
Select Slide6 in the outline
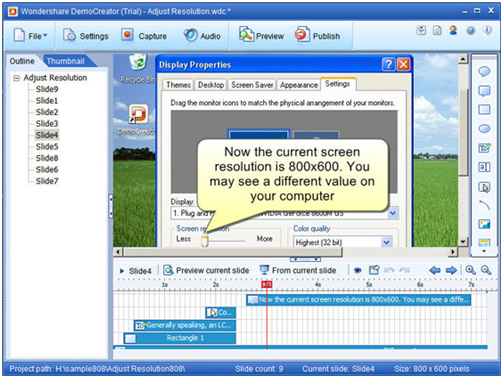(47, 169)
